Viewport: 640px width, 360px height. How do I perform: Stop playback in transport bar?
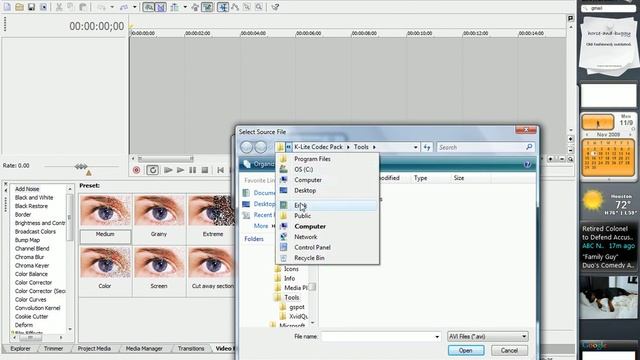(205, 170)
